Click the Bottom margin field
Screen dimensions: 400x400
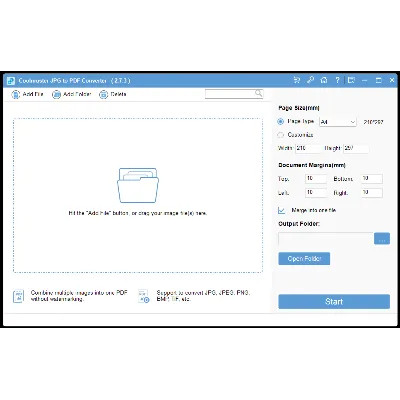[372, 179]
